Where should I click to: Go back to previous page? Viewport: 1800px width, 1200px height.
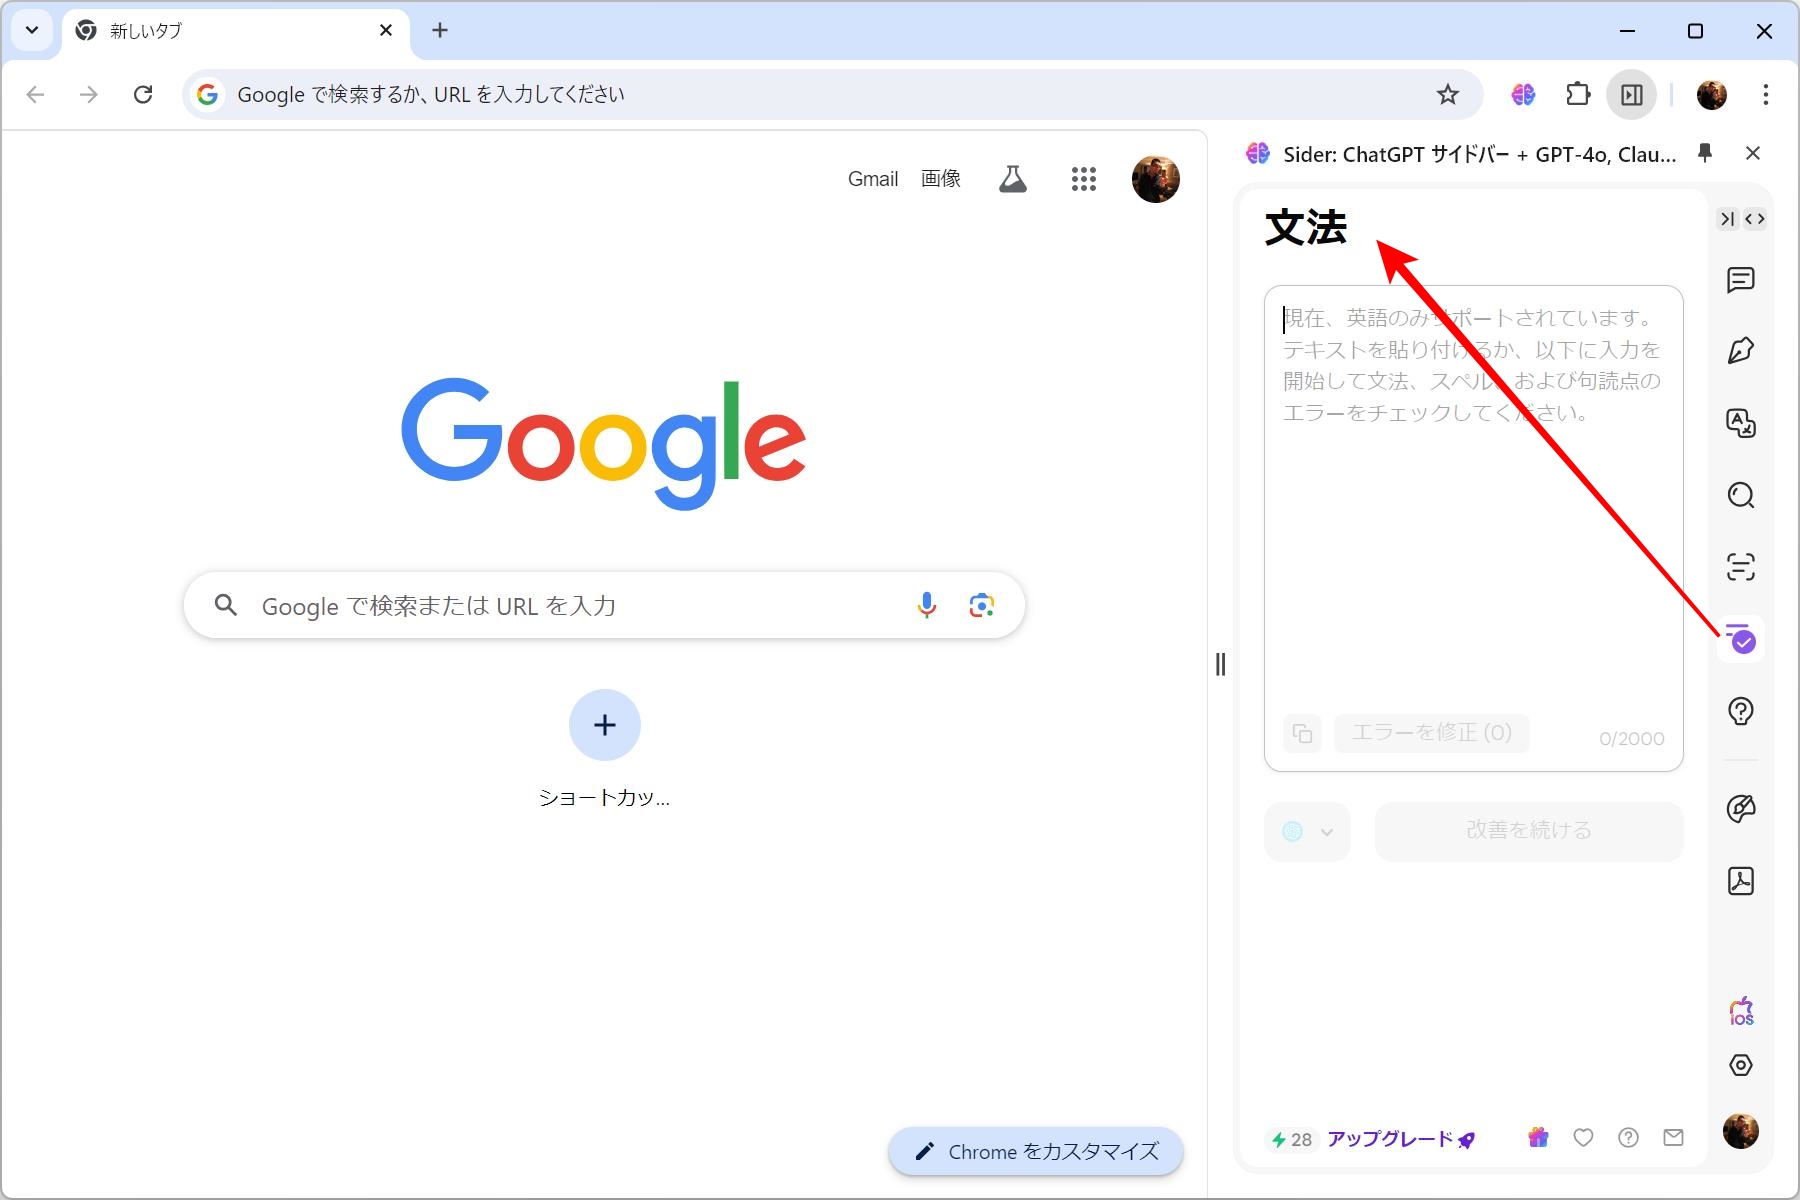[x=36, y=94]
